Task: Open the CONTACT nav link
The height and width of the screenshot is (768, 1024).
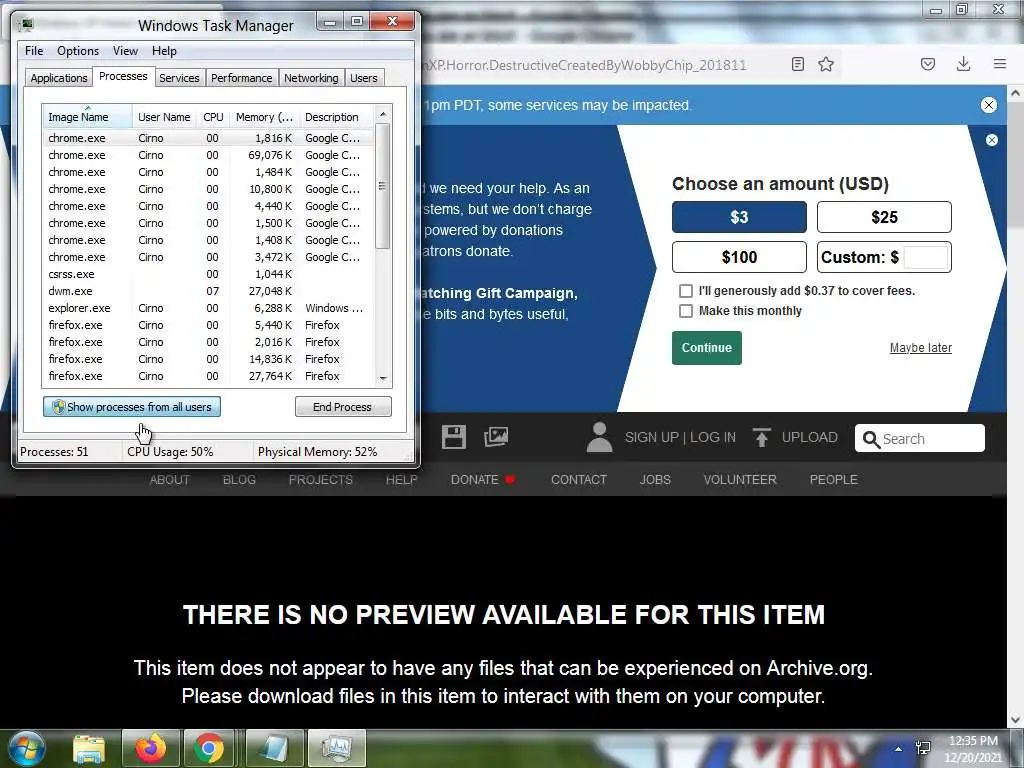Action: click(579, 479)
